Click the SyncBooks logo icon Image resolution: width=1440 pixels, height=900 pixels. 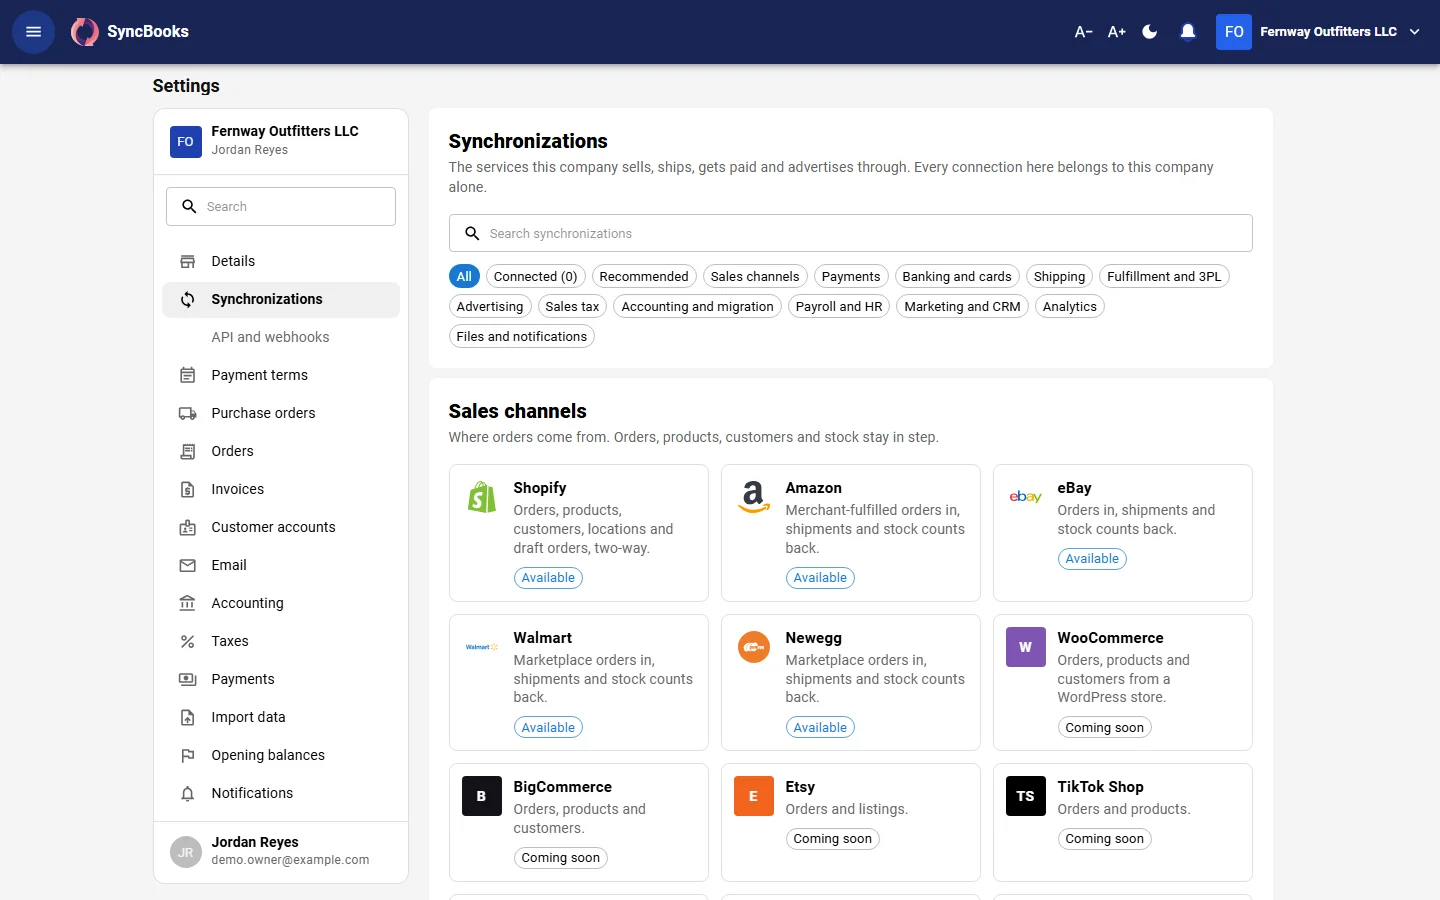click(85, 32)
